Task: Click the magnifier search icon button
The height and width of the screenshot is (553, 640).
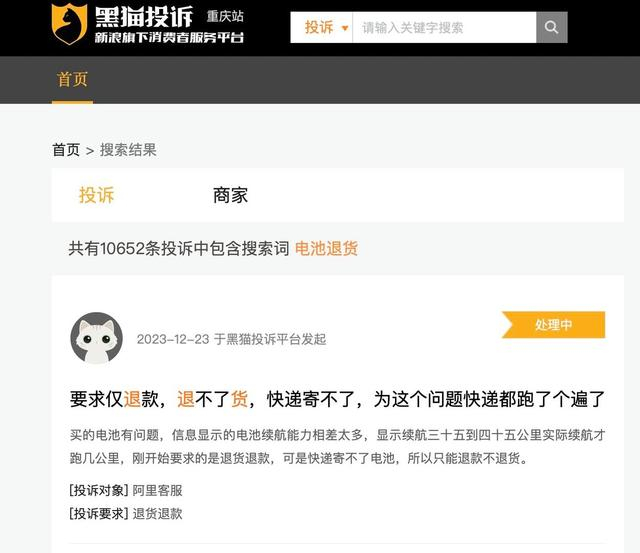Action: [x=551, y=27]
